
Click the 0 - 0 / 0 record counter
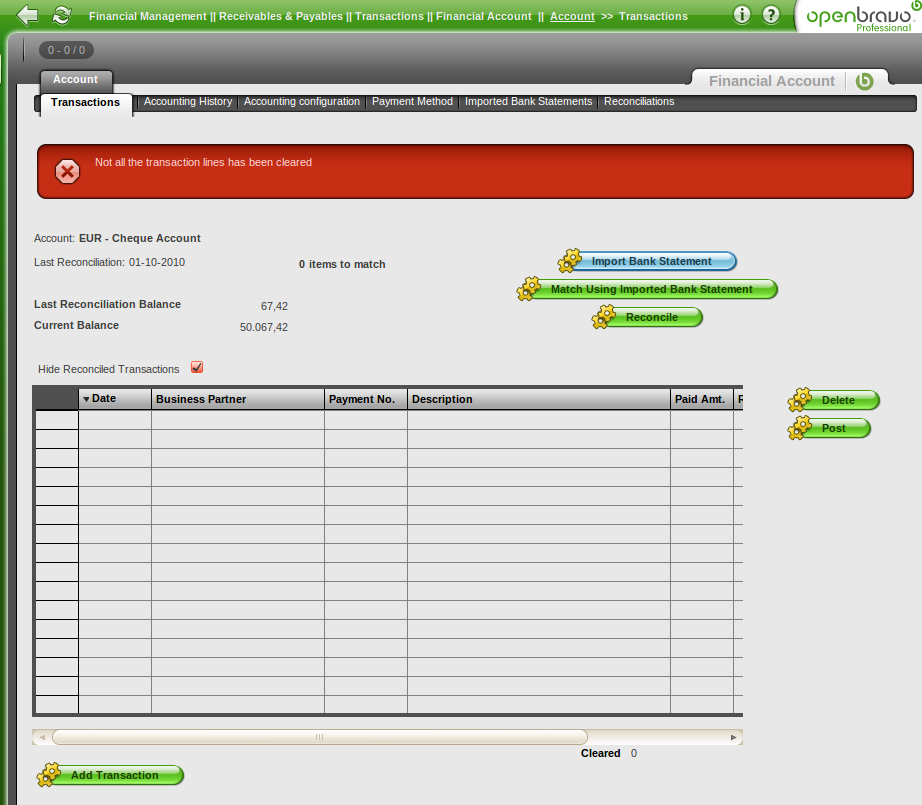coord(66,51)
